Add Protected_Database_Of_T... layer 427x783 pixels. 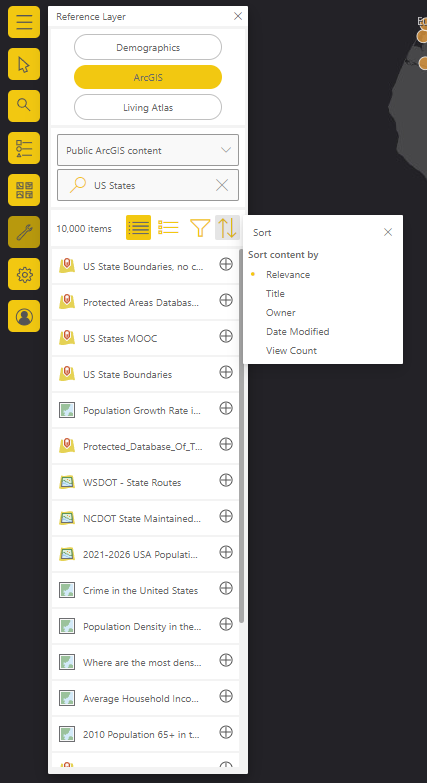(226, 444)
